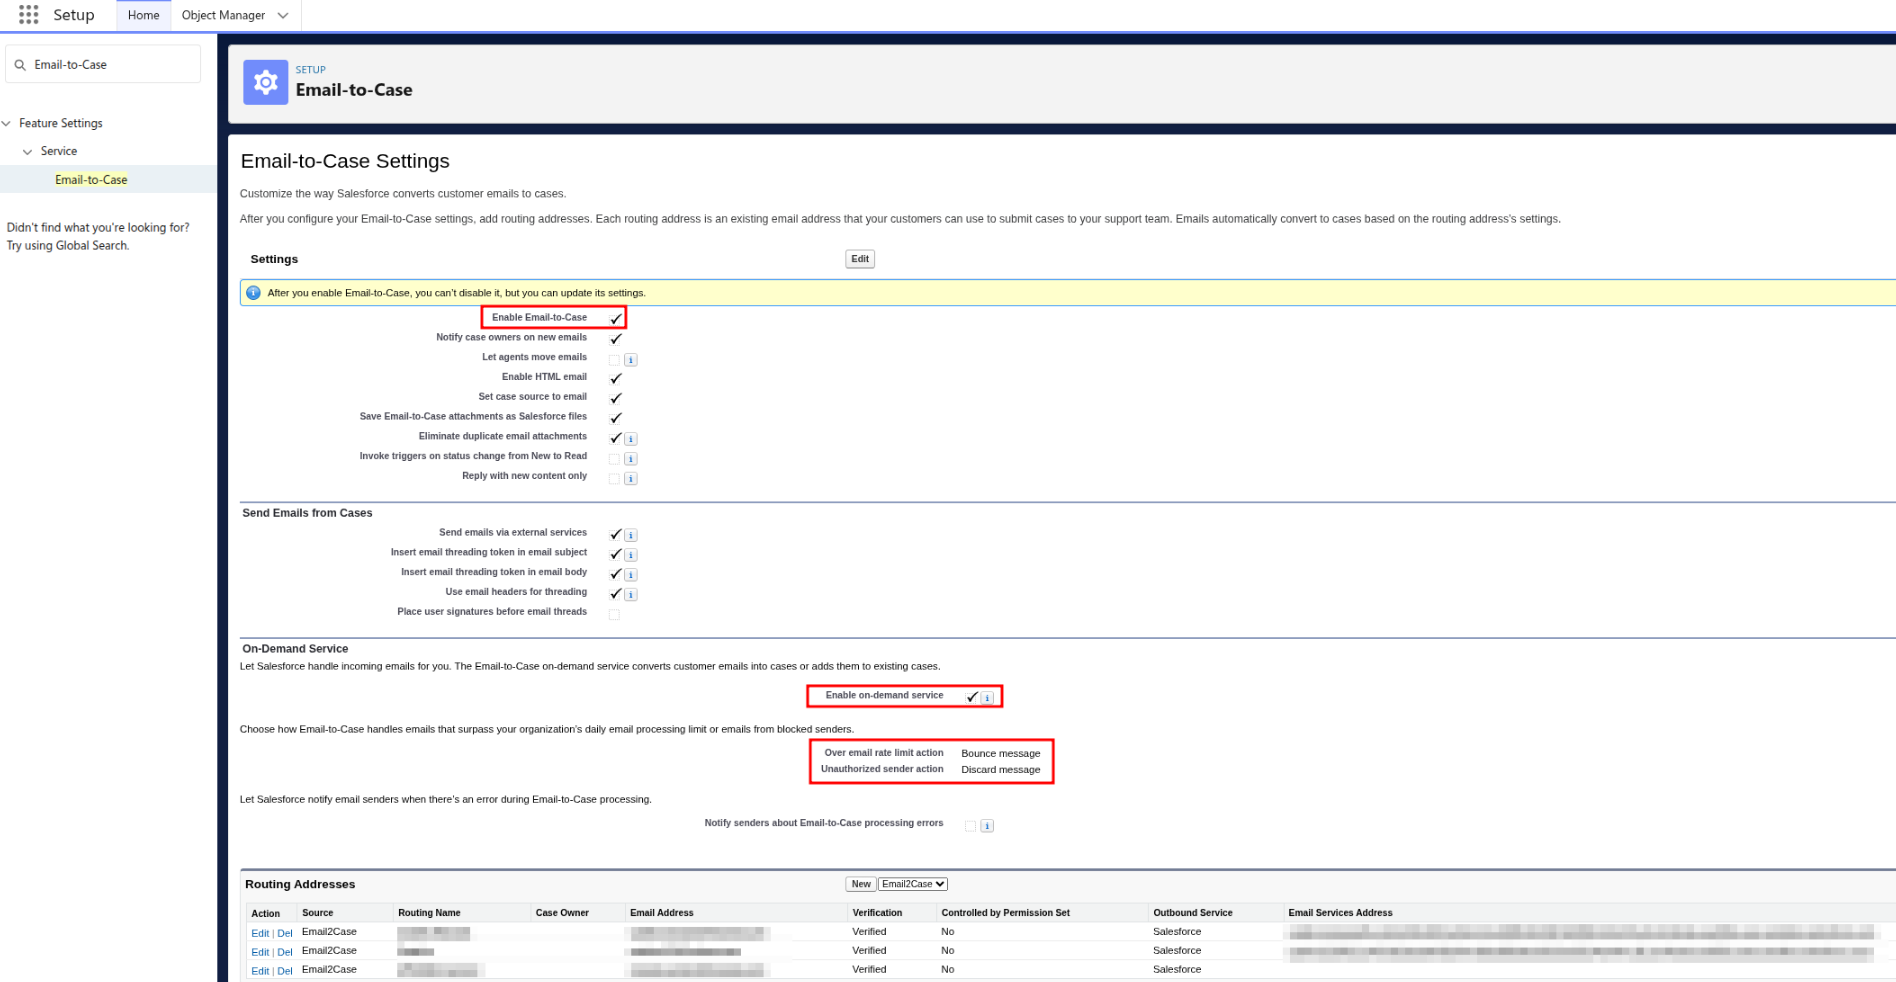Viewport: 1896px width, 982px height.
Task: Open info icon for Let agents move emails
Action: click(631, 360)
